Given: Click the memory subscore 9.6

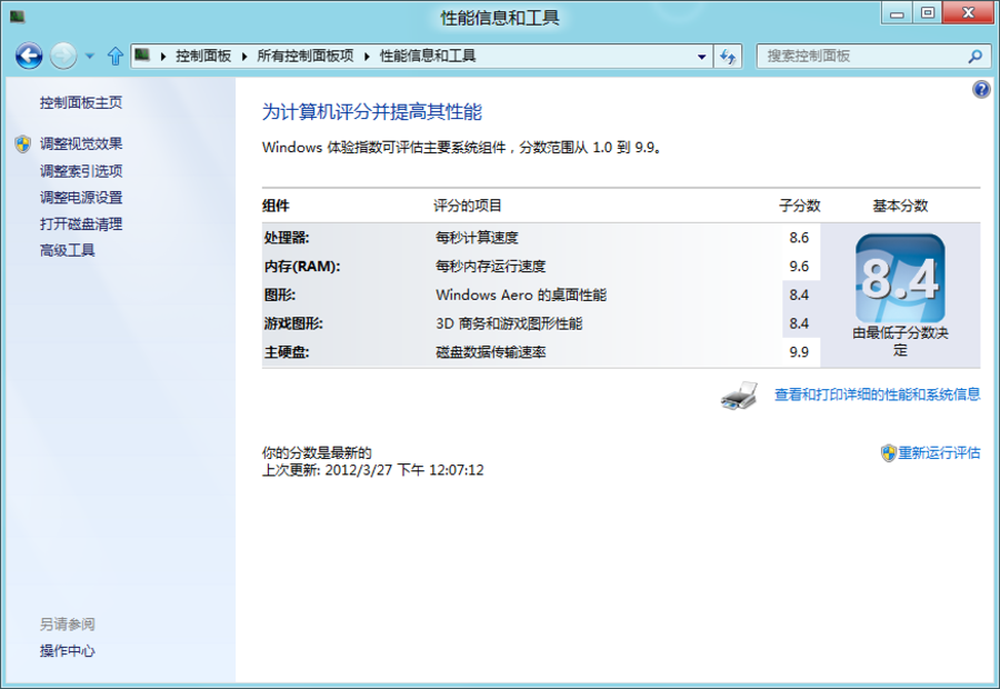Looking at the screenshot, I should (798, 267).
